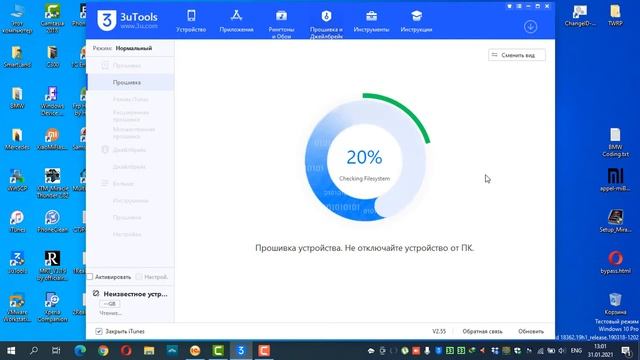The width and height of the screenshot is (640, 360).
Task: Open the VMware Workstation desktop icon
Action: pos(17,307)
